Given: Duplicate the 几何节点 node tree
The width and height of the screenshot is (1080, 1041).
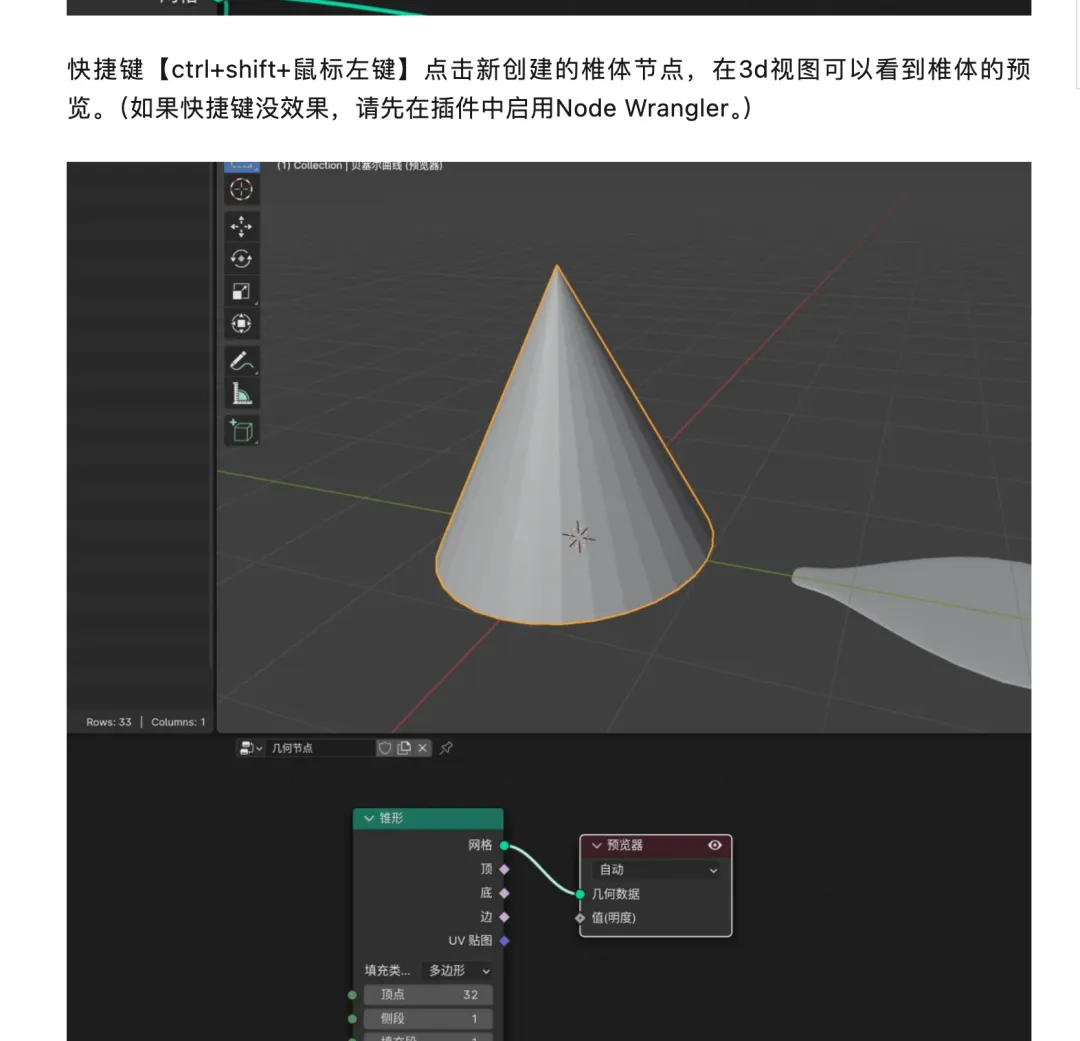Looking at the screenshot, I should click(404, 748).
